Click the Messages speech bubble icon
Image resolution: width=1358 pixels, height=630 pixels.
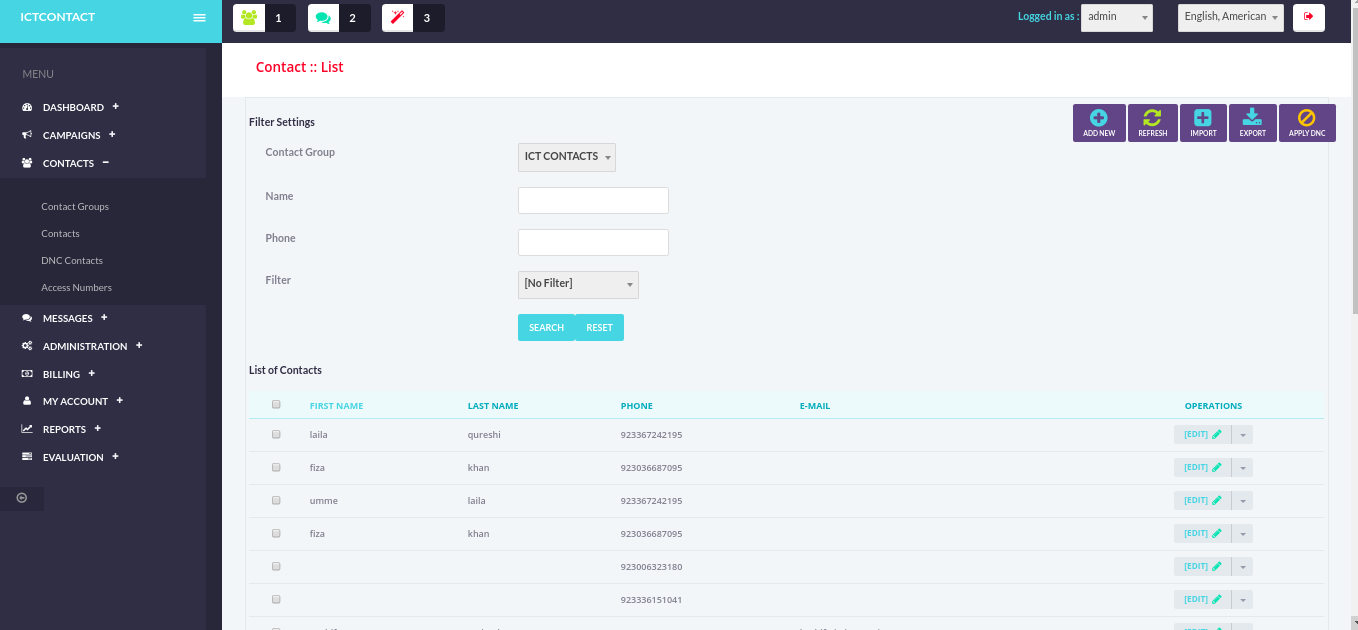[x=27, y=318]
